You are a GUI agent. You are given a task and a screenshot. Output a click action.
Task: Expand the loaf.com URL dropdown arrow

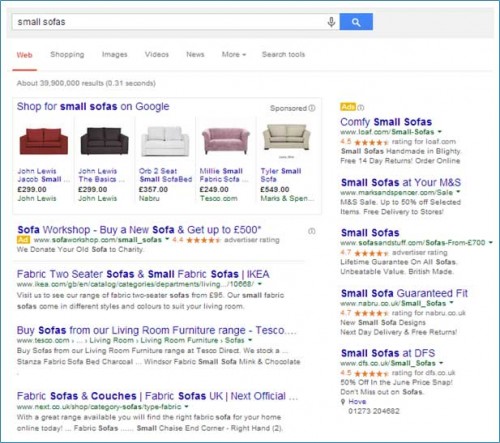tap(440, 131)
